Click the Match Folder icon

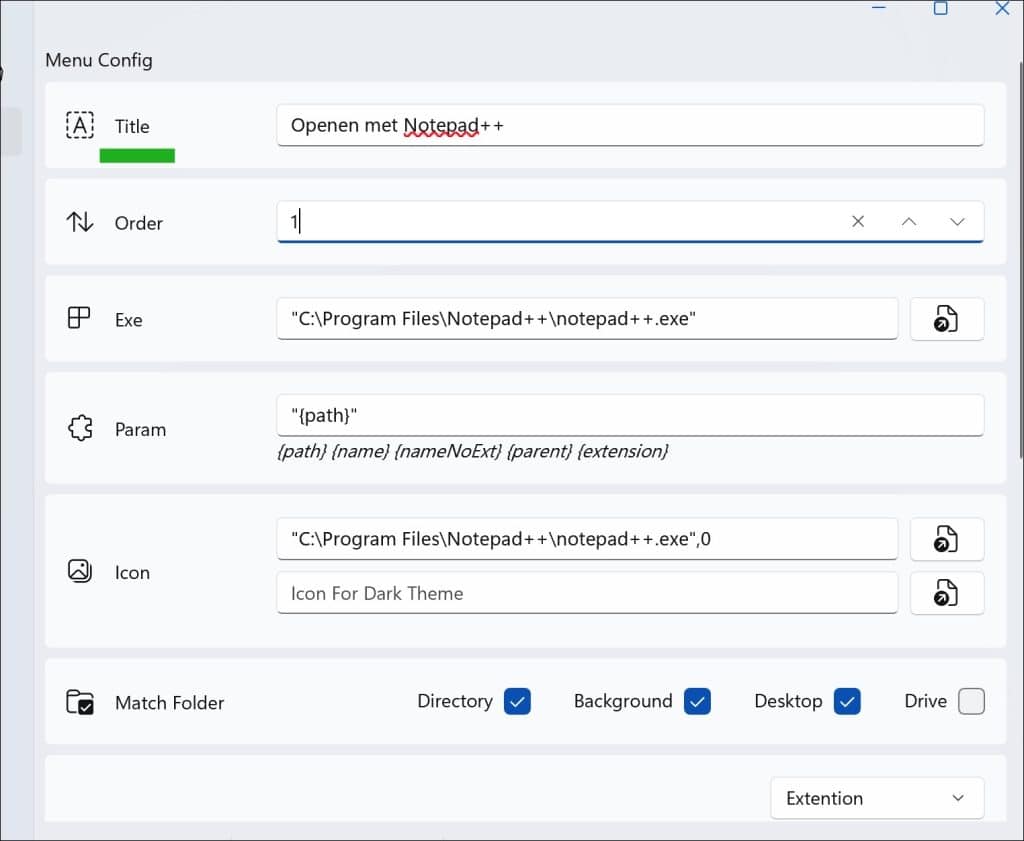pos(80,702)
